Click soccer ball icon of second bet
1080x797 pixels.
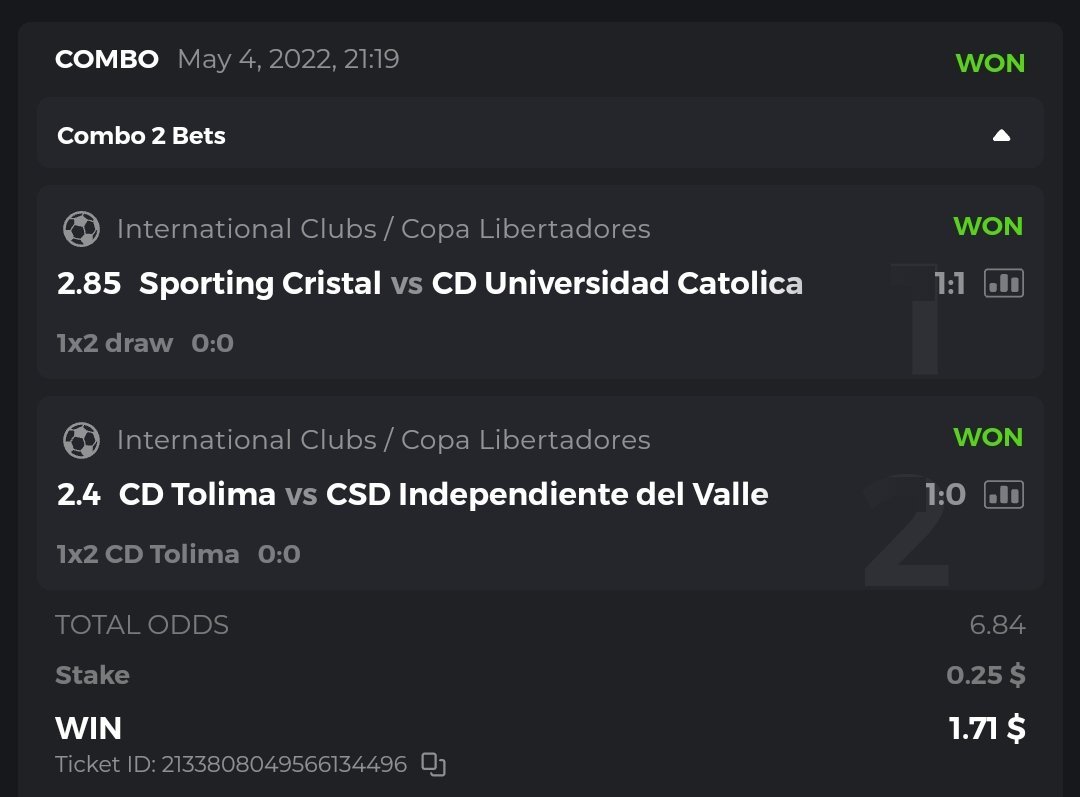pyautogui.click(x=81, y=440)
